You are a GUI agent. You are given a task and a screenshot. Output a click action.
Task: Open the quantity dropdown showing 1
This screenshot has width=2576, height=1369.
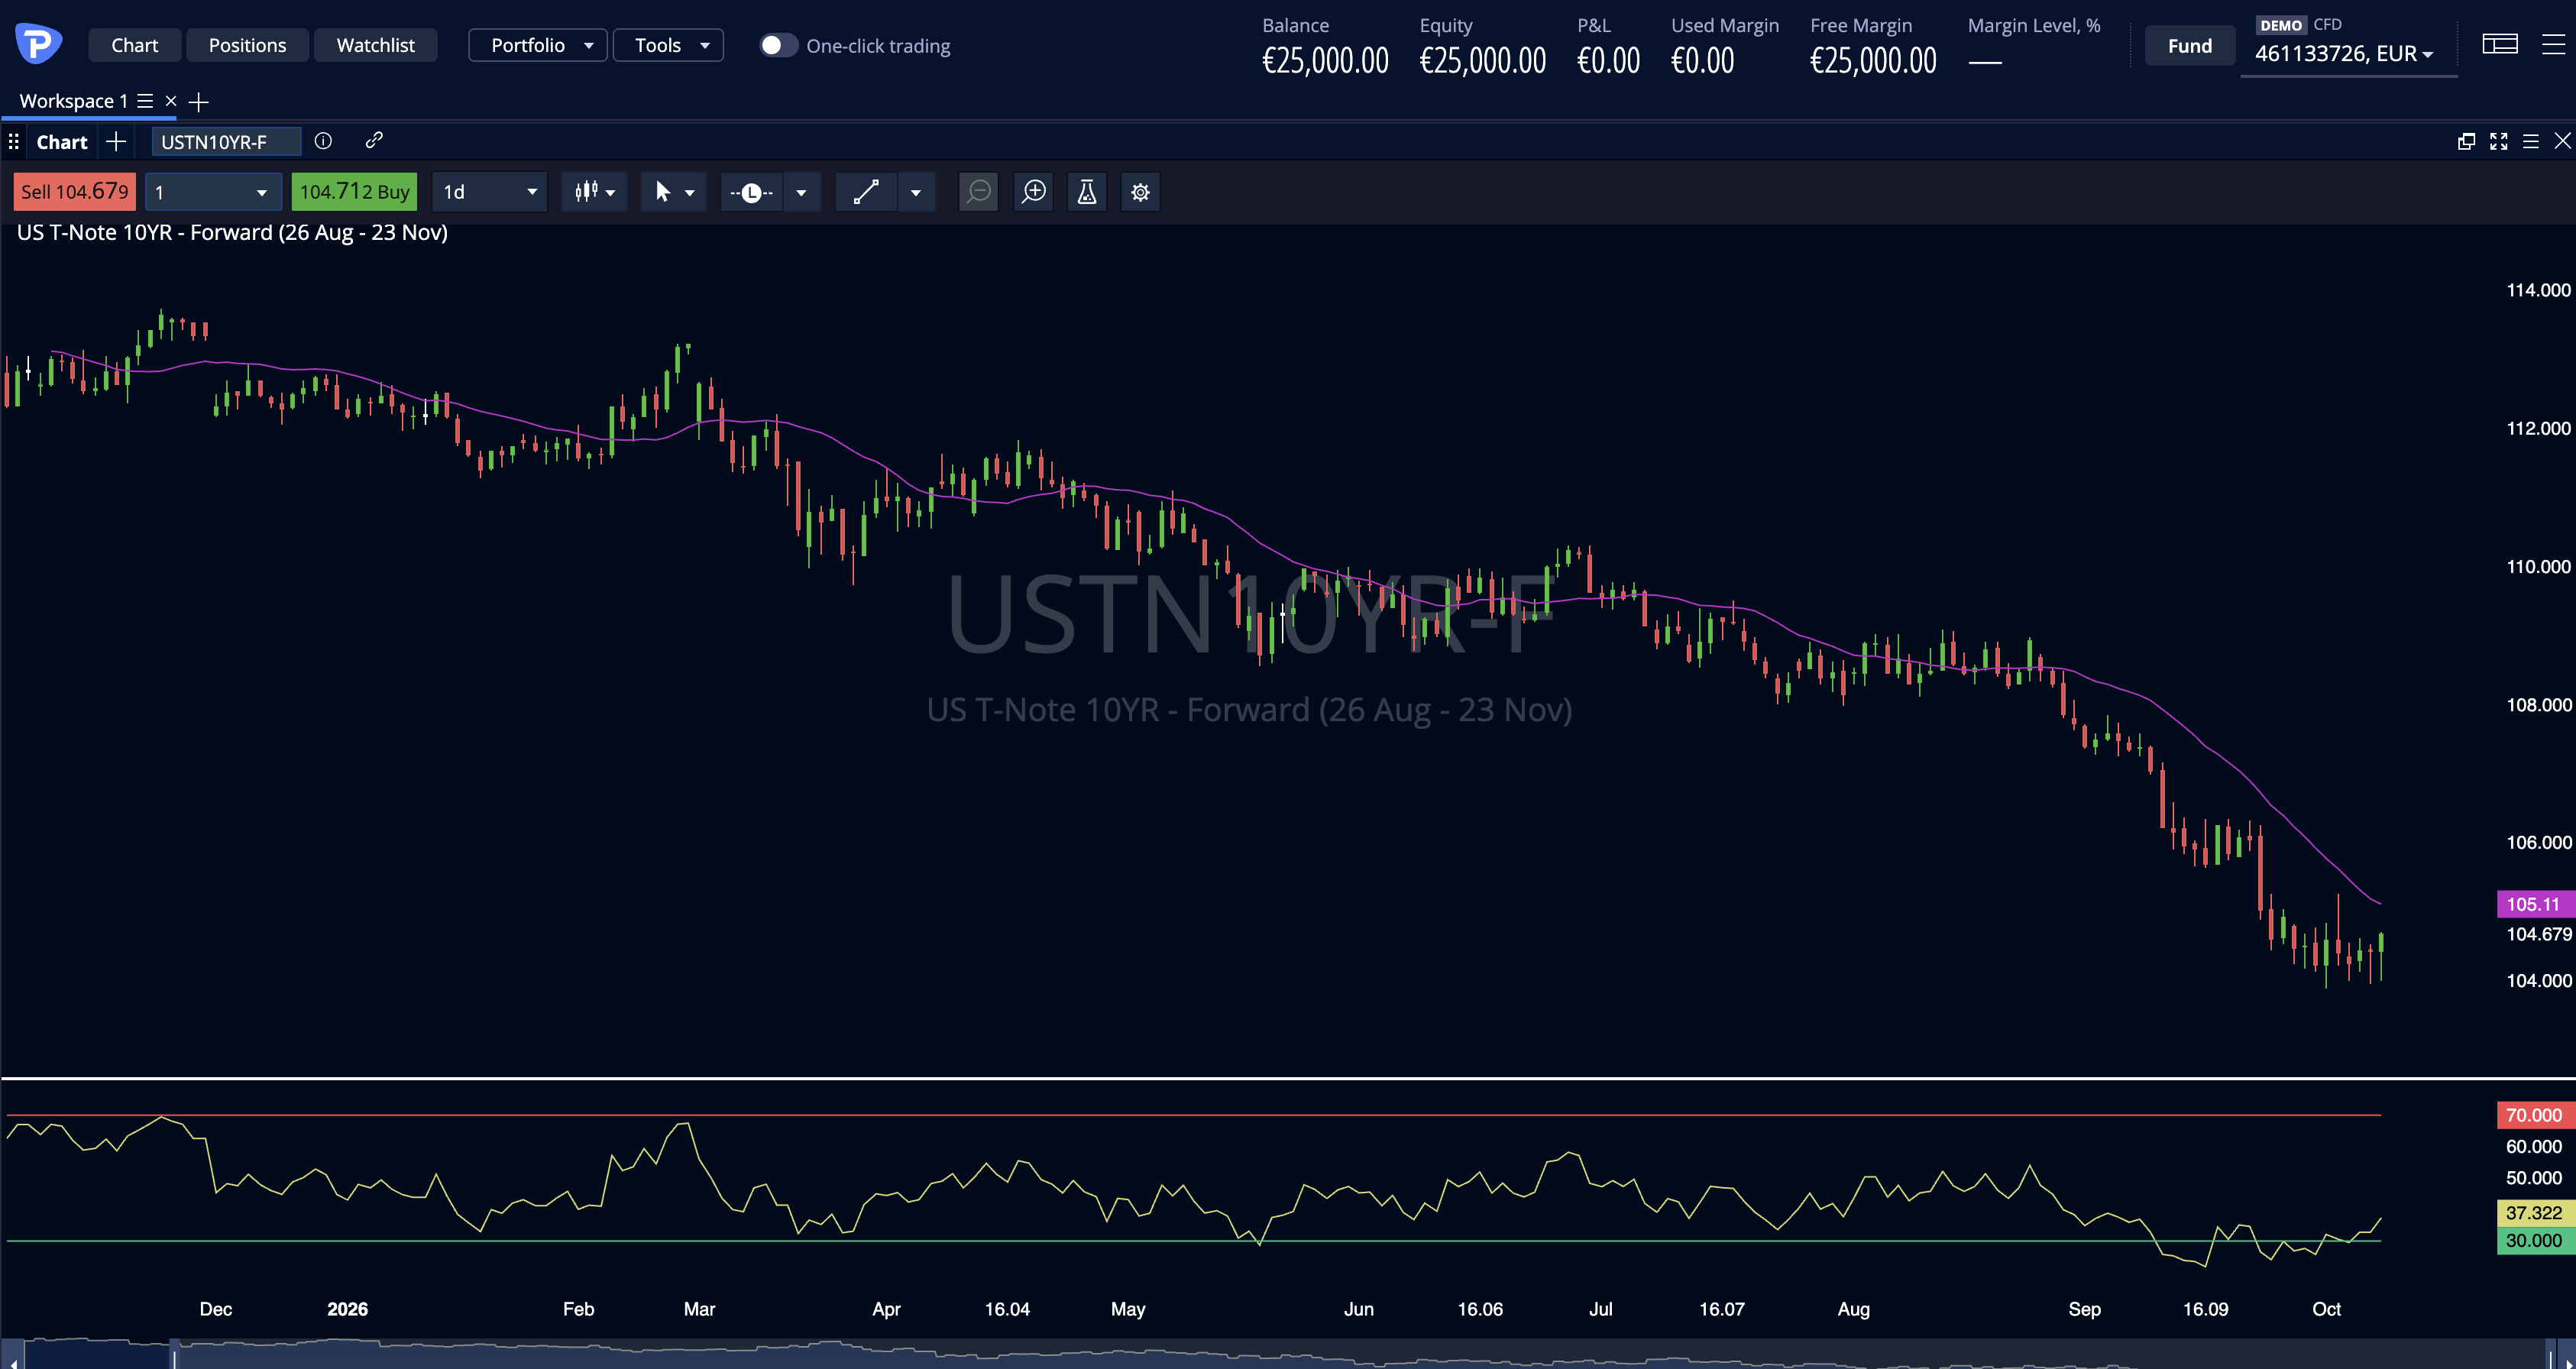212,192
